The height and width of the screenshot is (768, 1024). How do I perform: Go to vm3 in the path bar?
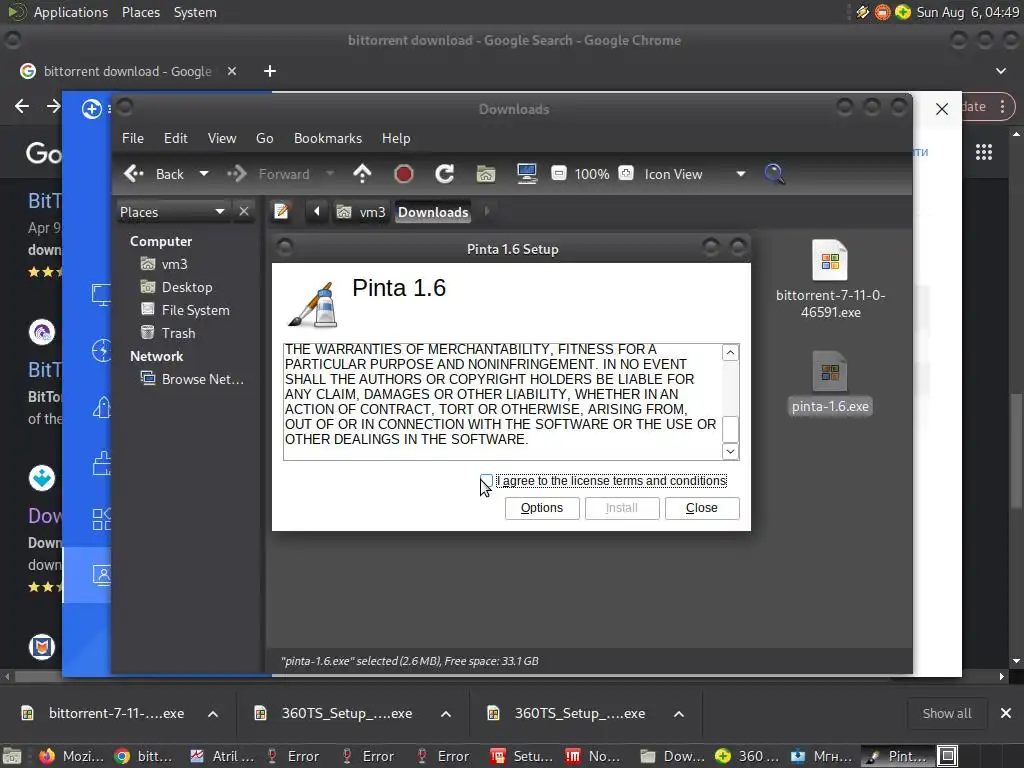361,212
